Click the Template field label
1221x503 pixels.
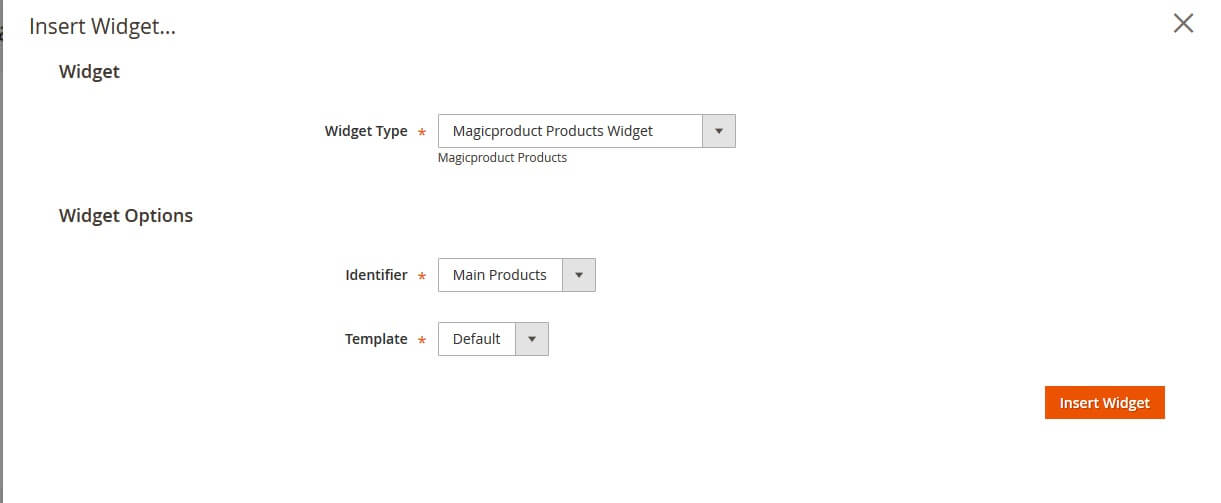376,339
